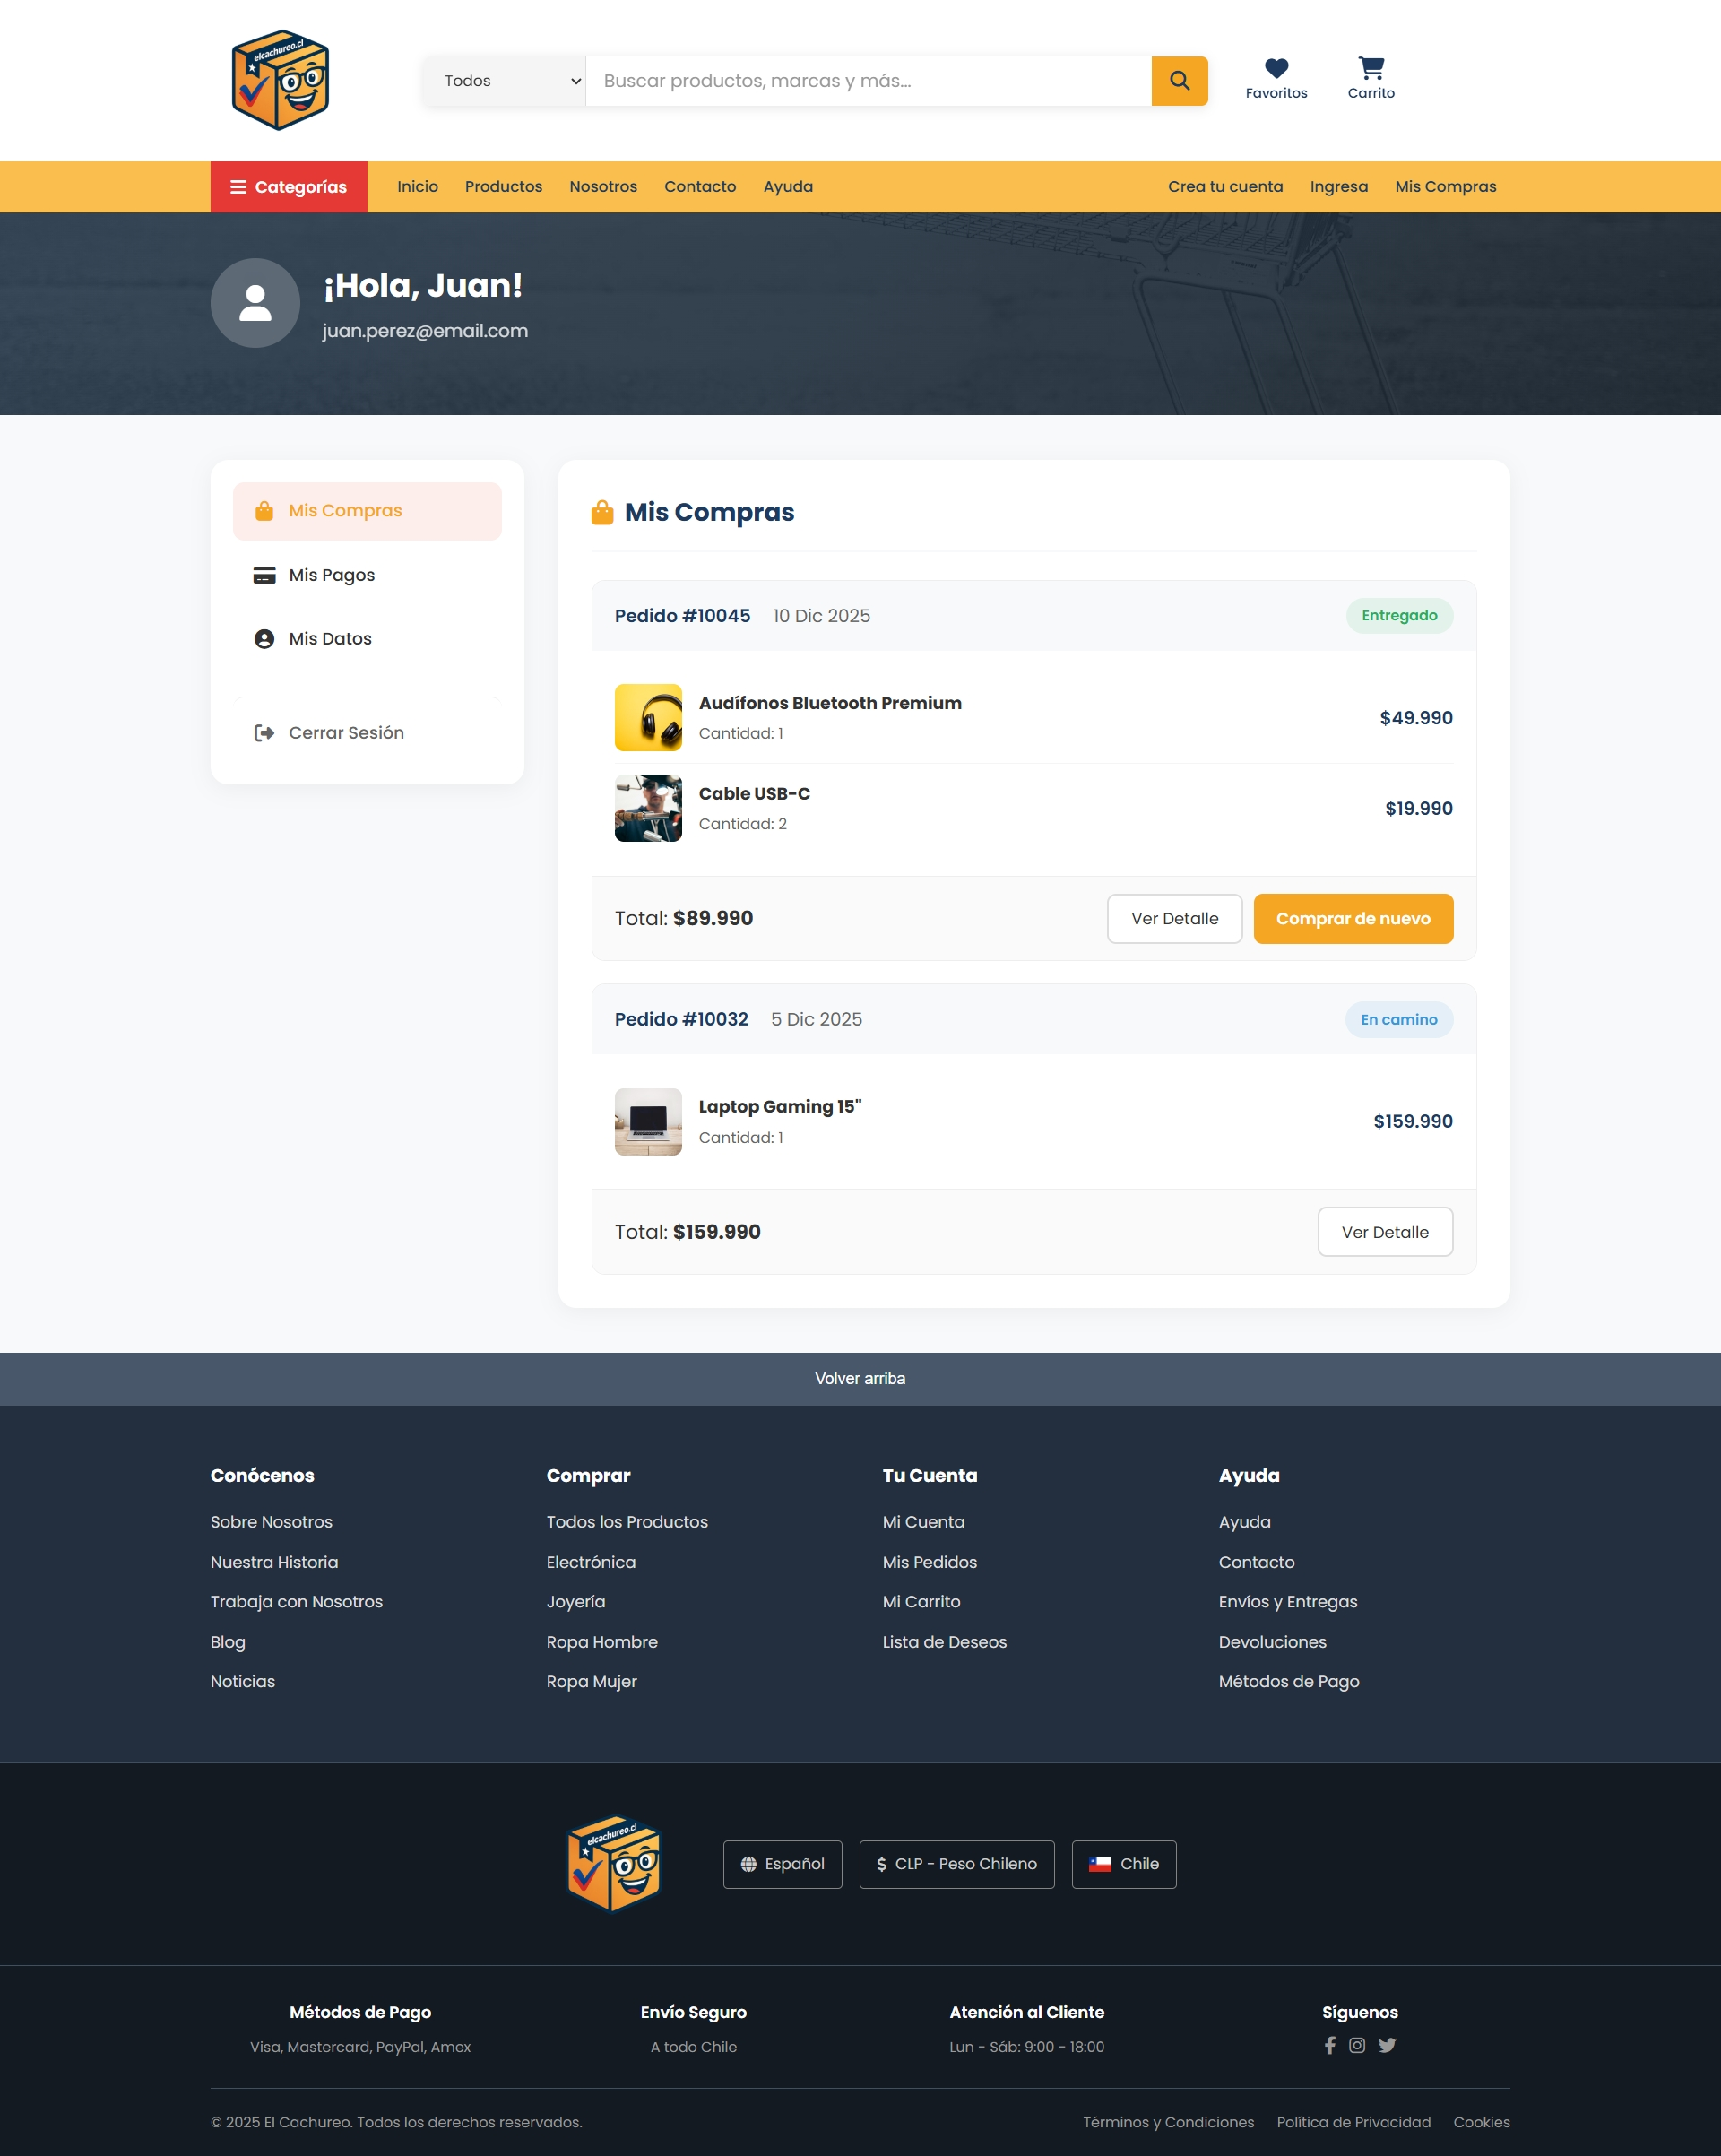Click the Audífonos Bluetooth Premium thumbnail
The height and width of the screenshot is (2156, 1721).
[648, 718]
